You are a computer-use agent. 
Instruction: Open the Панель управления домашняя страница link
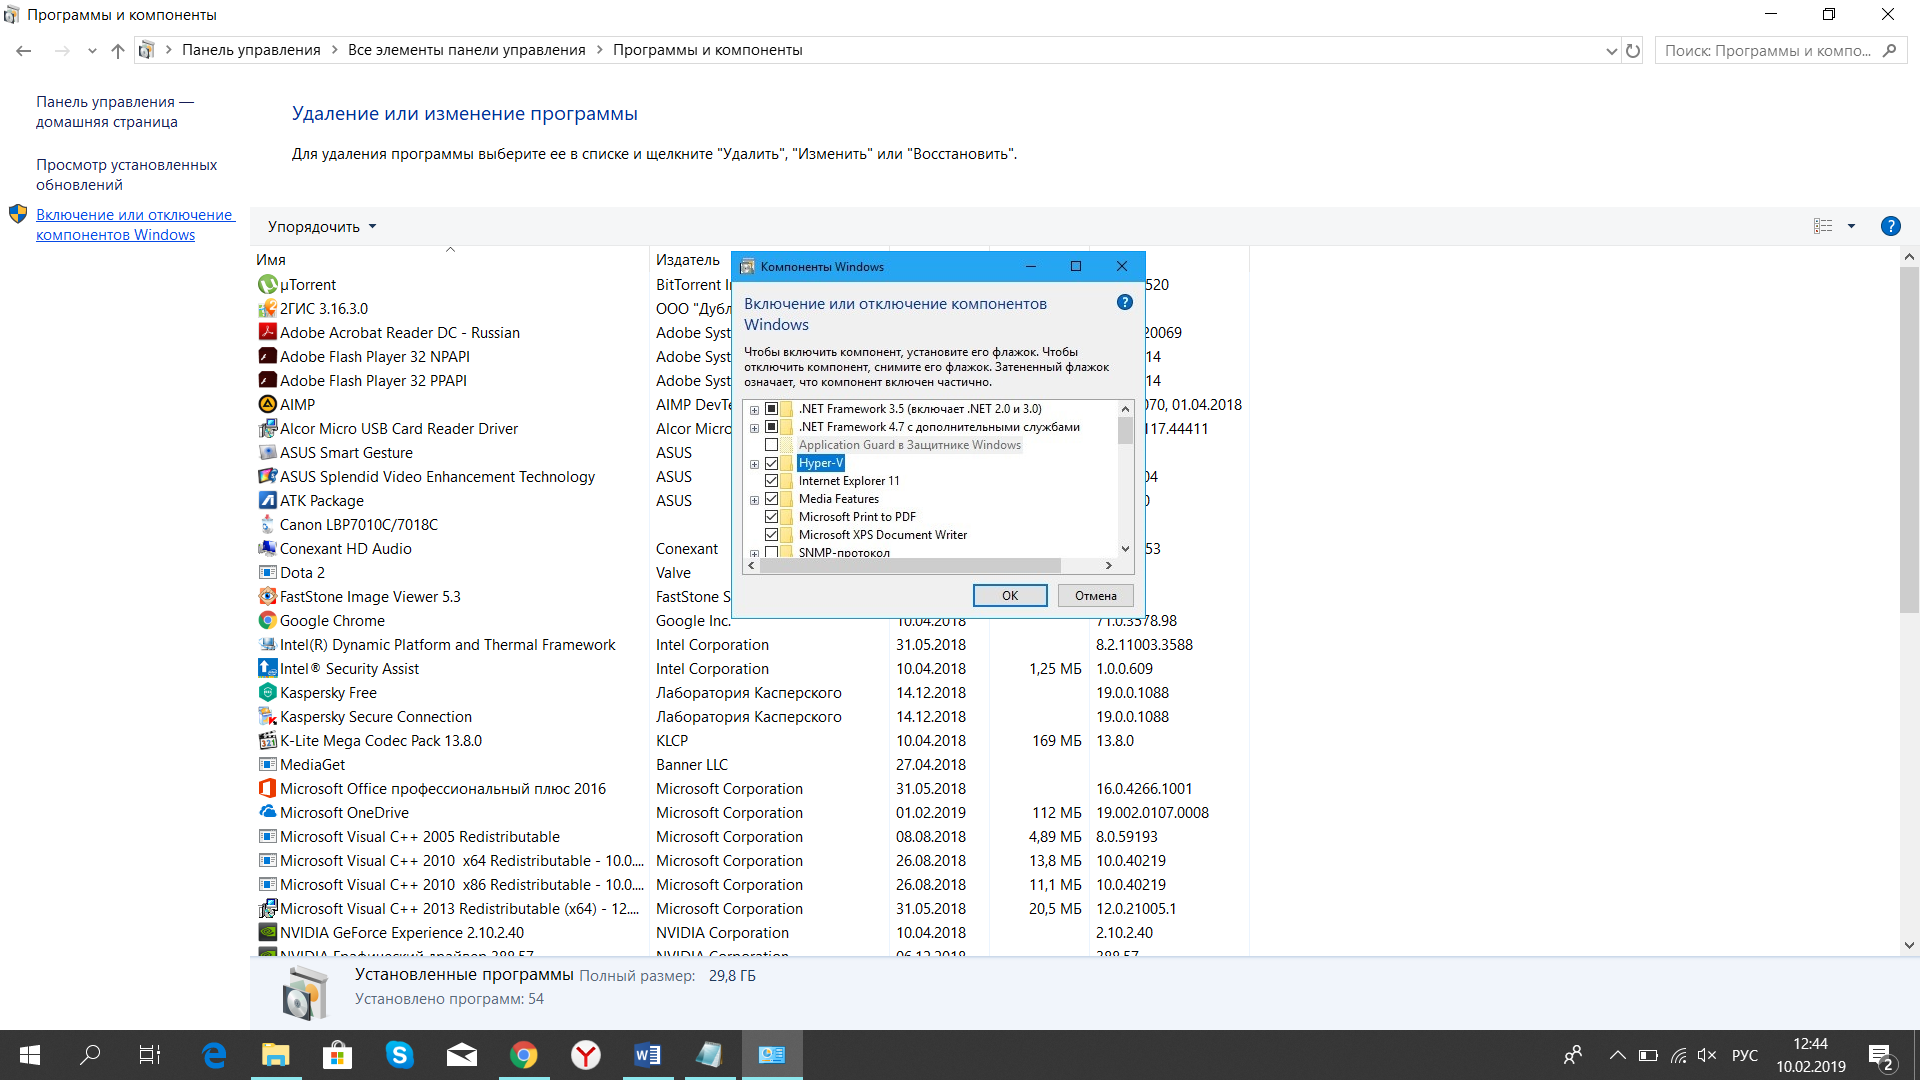click(x=115, y=112)
